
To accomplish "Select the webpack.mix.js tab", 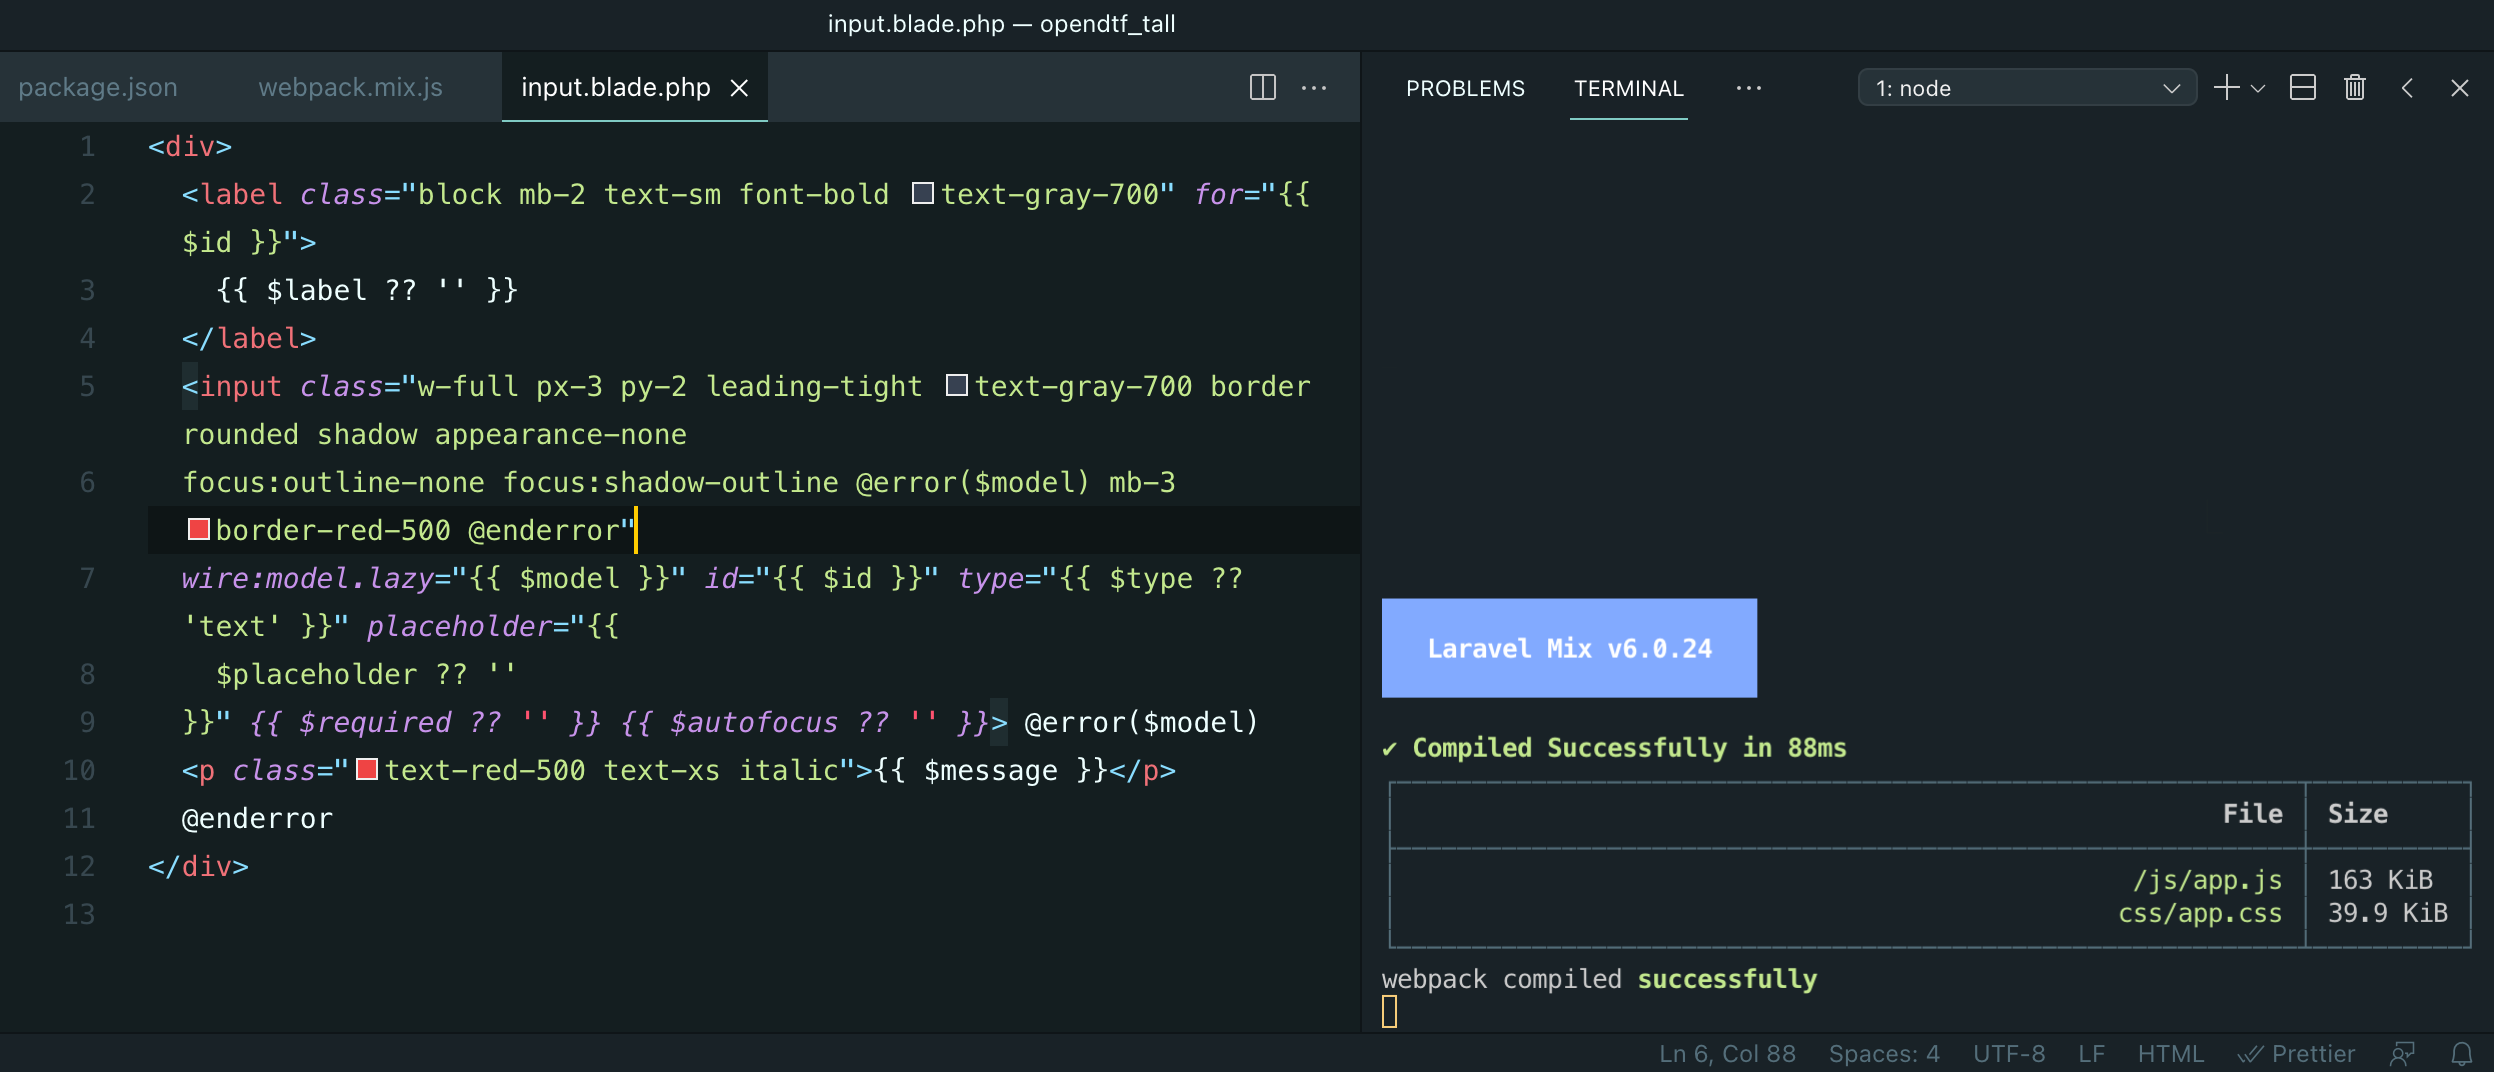I will coord(350,87).
